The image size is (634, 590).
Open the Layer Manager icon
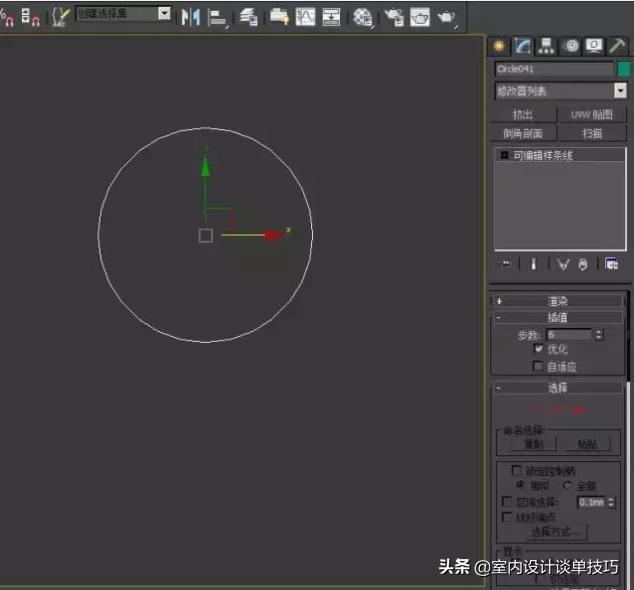[249, 17]
